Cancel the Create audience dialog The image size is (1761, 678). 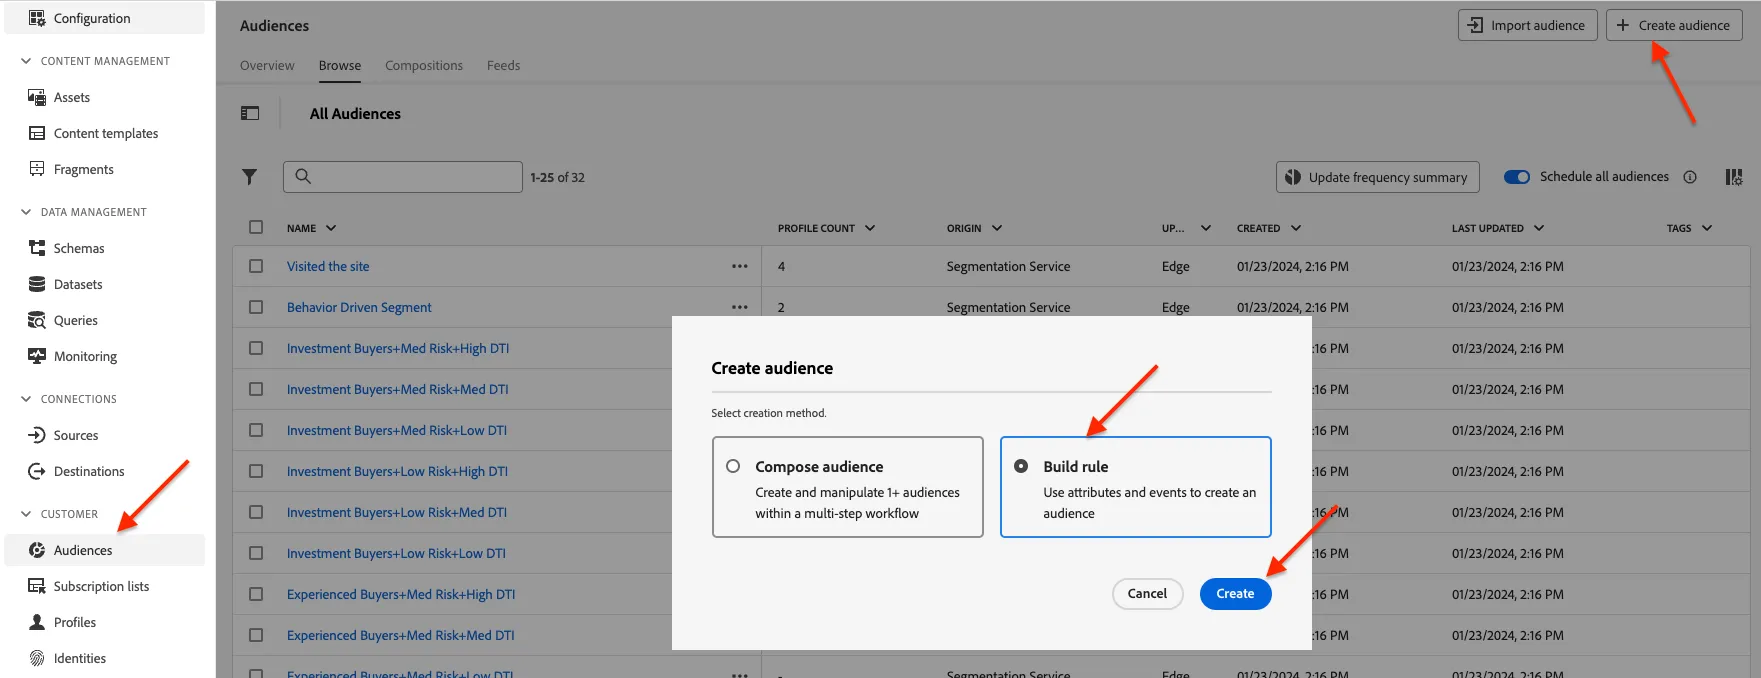pyautogui.click(x=1147, y=594)
